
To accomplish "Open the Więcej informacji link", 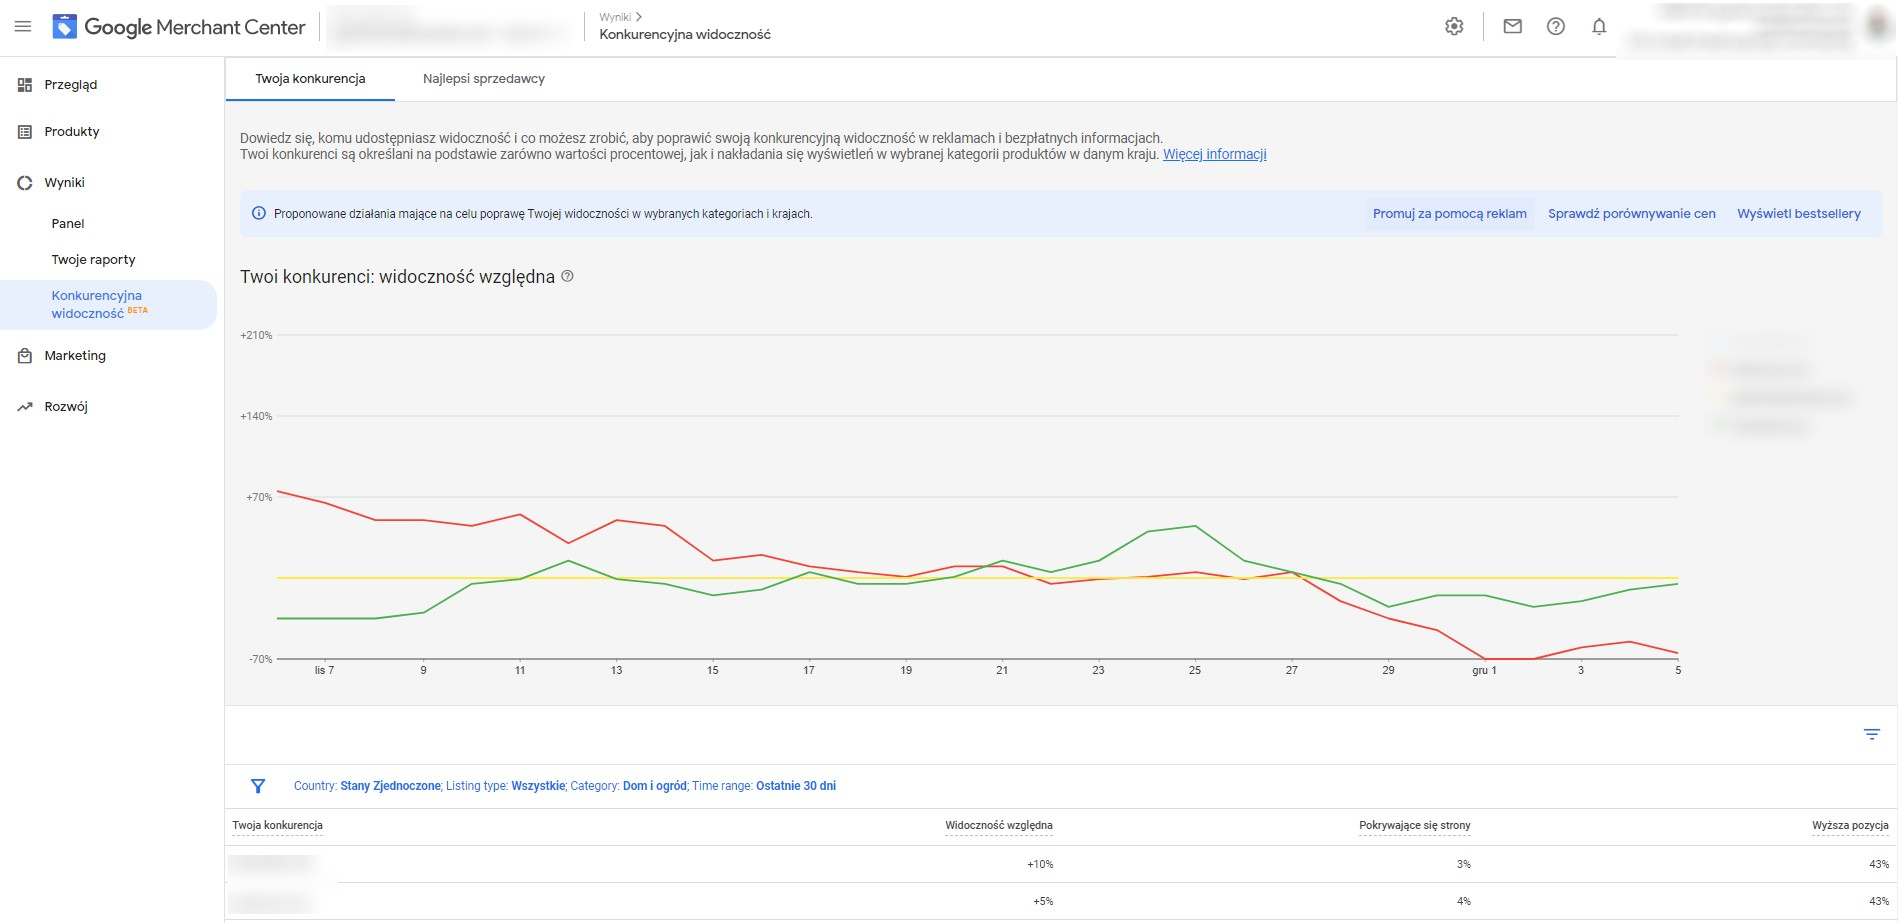I will click(x=1214, y=155).
